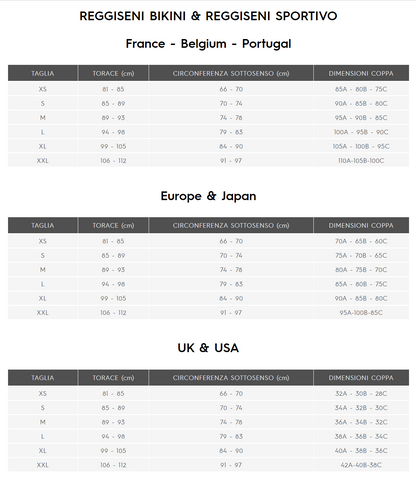Select the REGGISENI BIKINI & REGGISENI SPORTIVO title
This screenshot has height=478, width=416.
208,16
